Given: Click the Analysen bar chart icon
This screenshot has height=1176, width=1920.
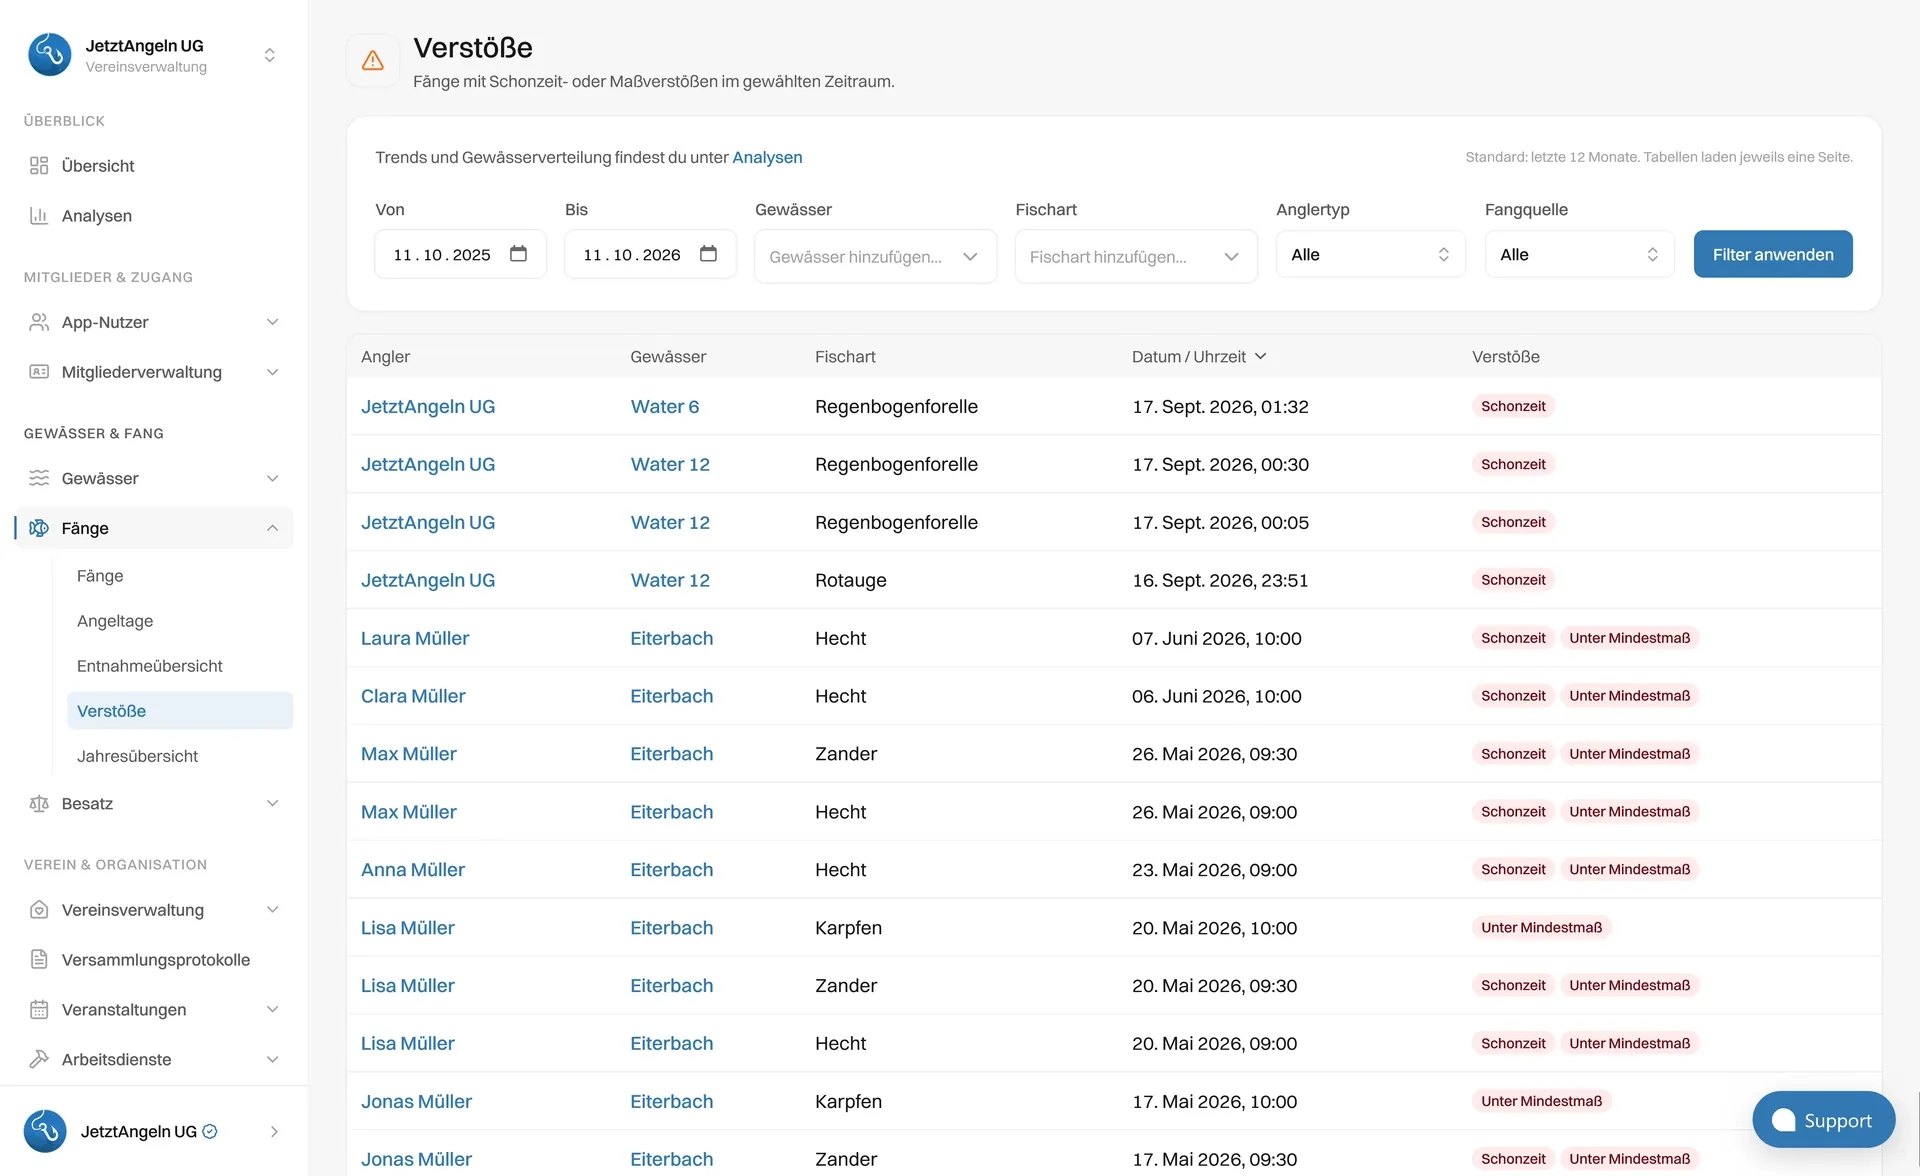Looking at the screenshot, I should point(39,216).
